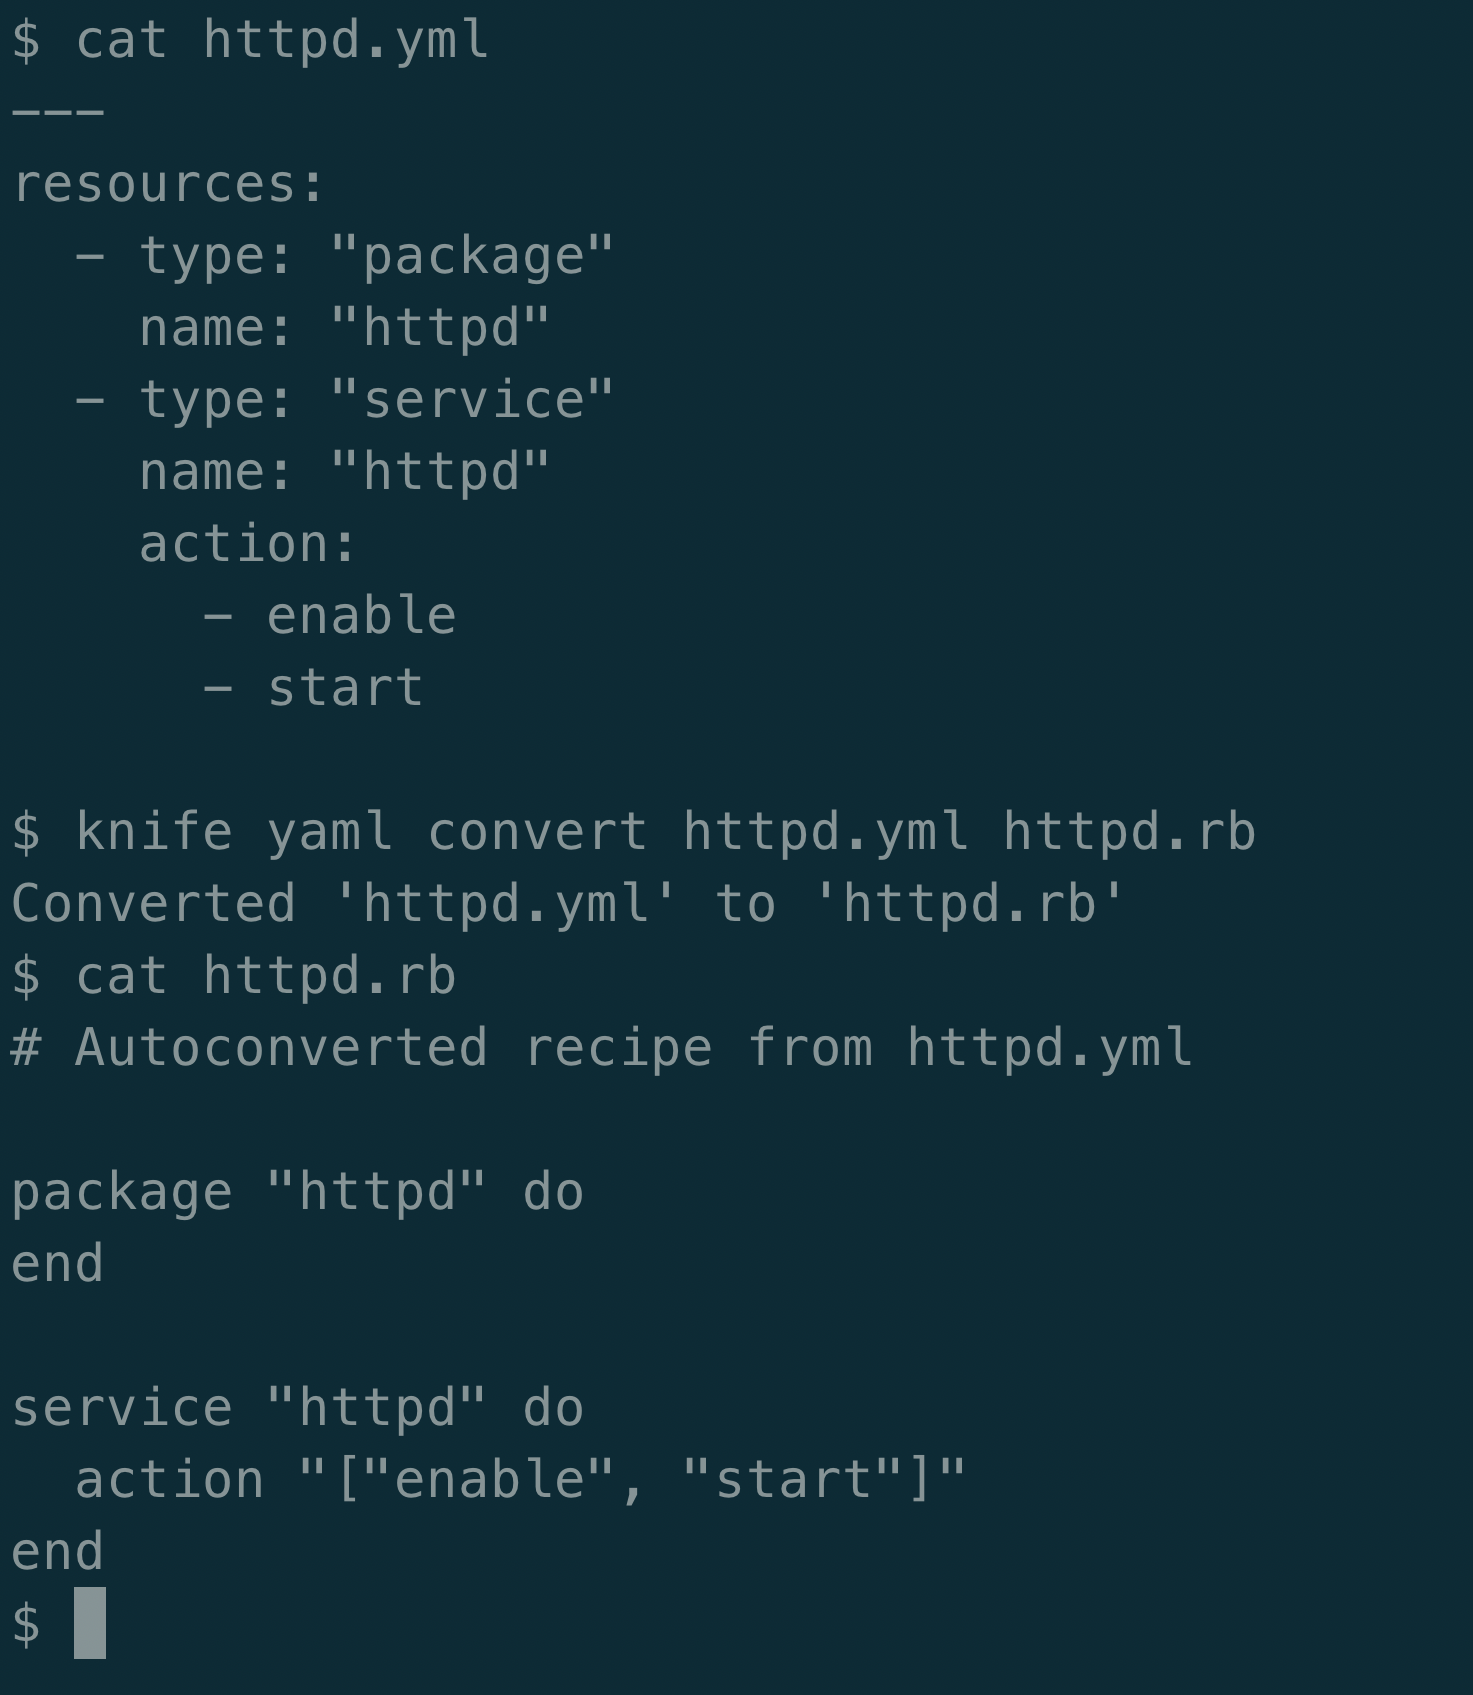1473x1695 pixels.
Task: Click the final 'end' keyword
Action: click(x=57, y=1552)
